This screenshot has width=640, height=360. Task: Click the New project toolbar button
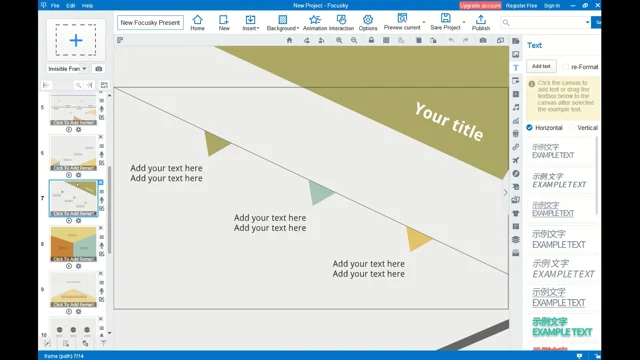pyautogui.click(x=224, y=22)
